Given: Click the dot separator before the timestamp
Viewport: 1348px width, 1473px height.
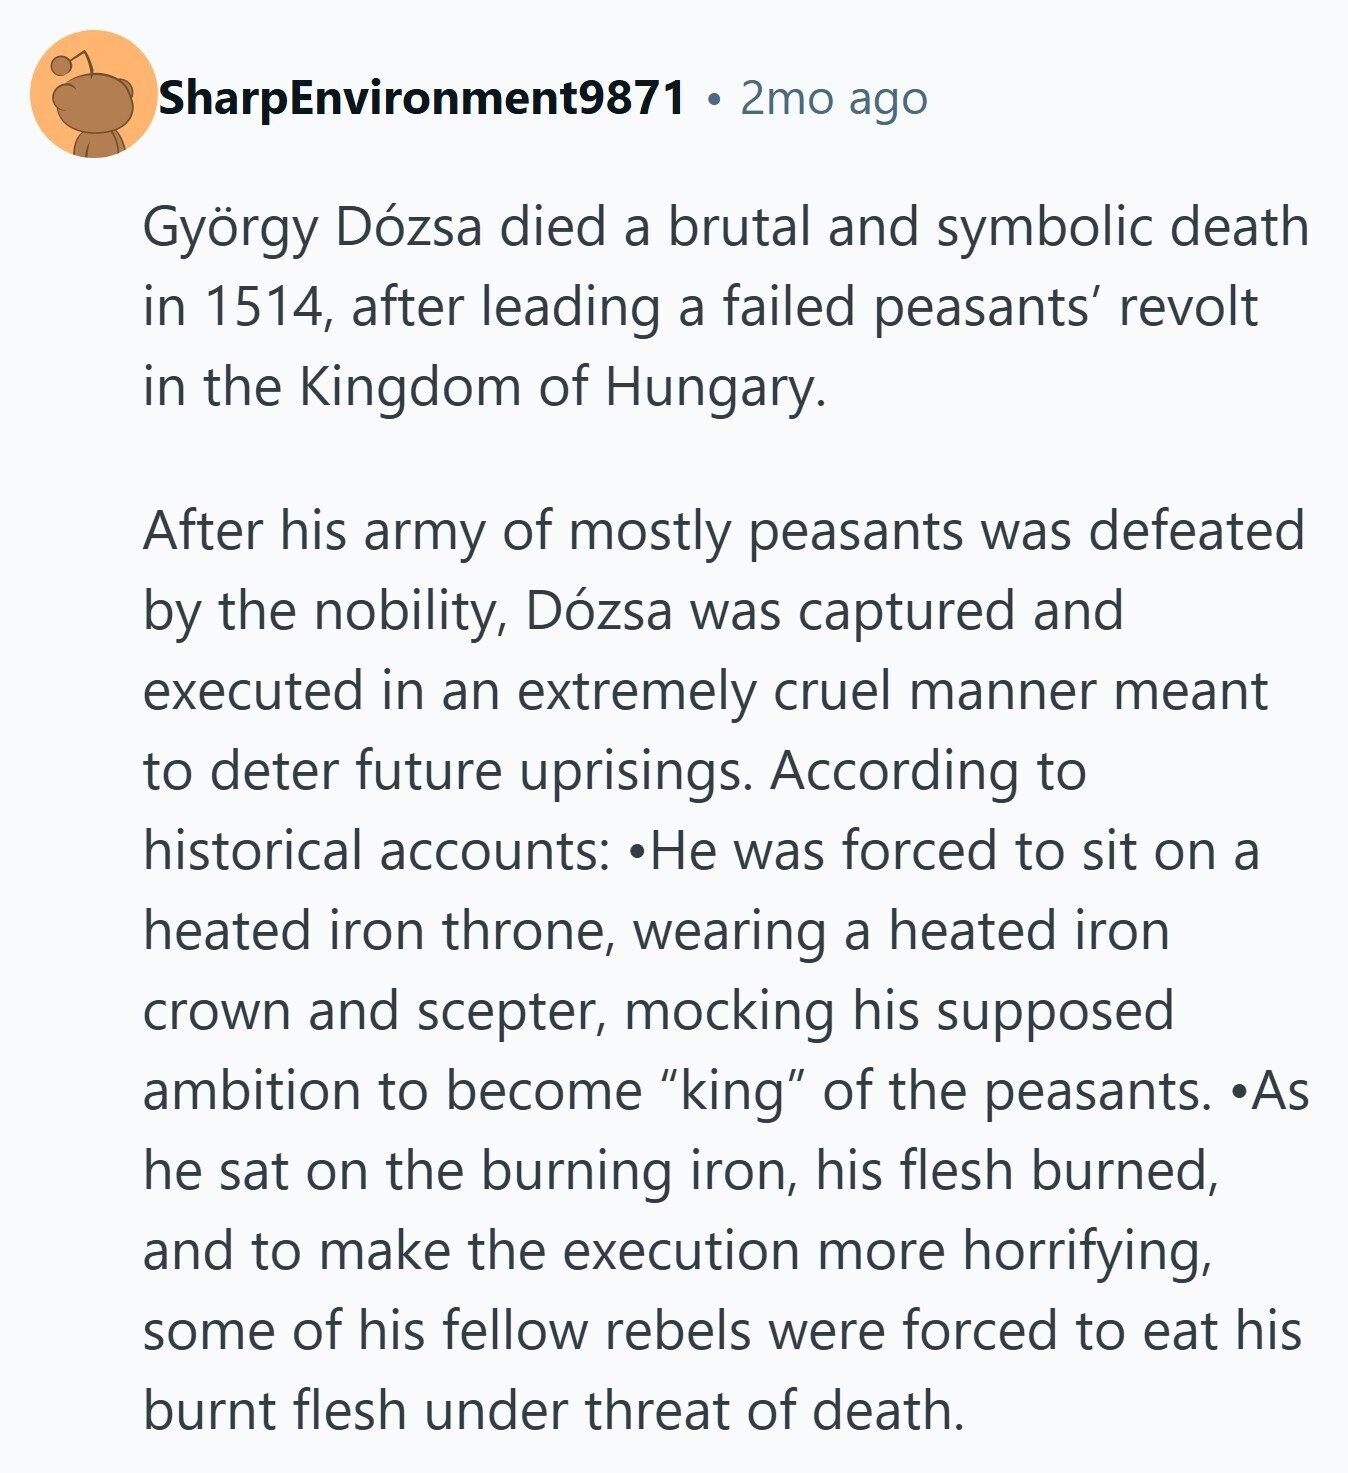Looking at the screenshot, I should 713,99.
